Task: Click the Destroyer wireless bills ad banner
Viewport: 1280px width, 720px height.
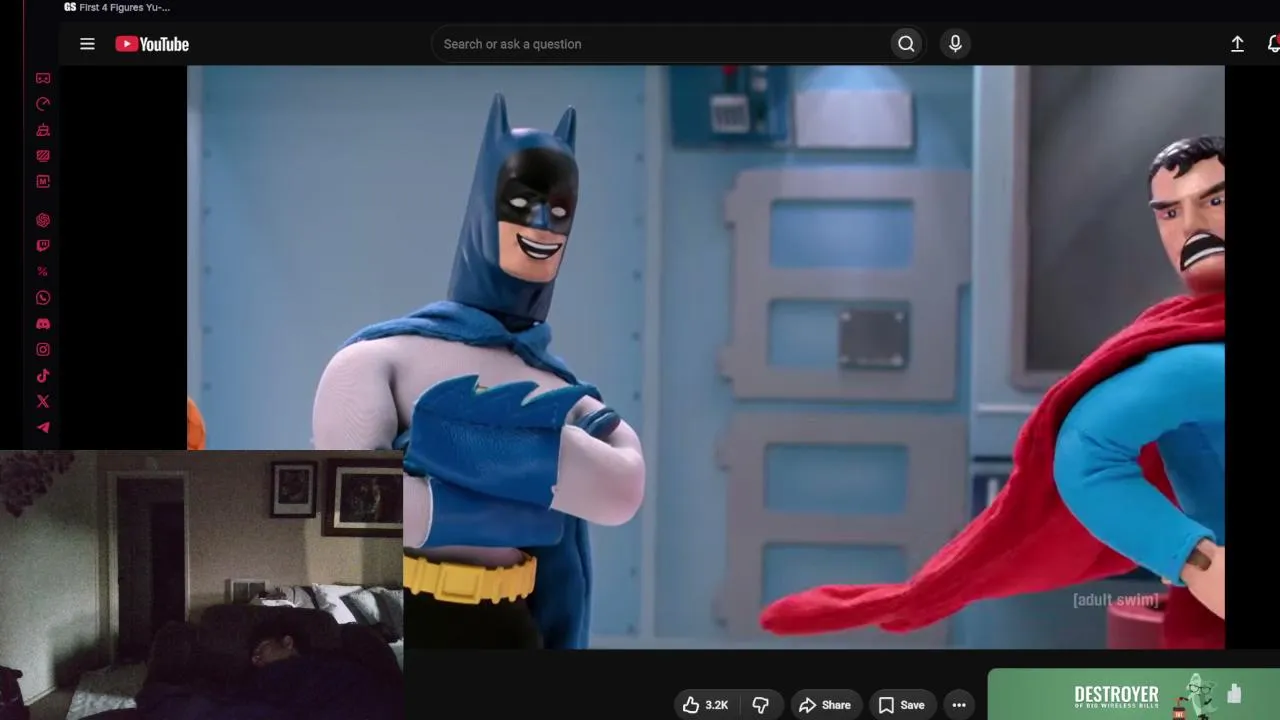Action: point(1134,694)
